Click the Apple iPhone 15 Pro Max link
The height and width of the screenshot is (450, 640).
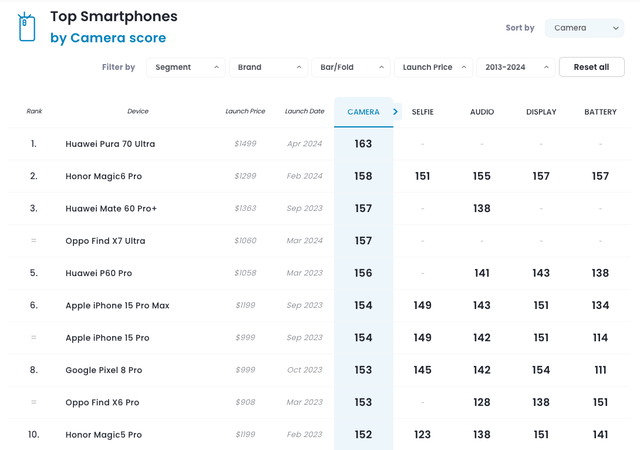(117, 305)
